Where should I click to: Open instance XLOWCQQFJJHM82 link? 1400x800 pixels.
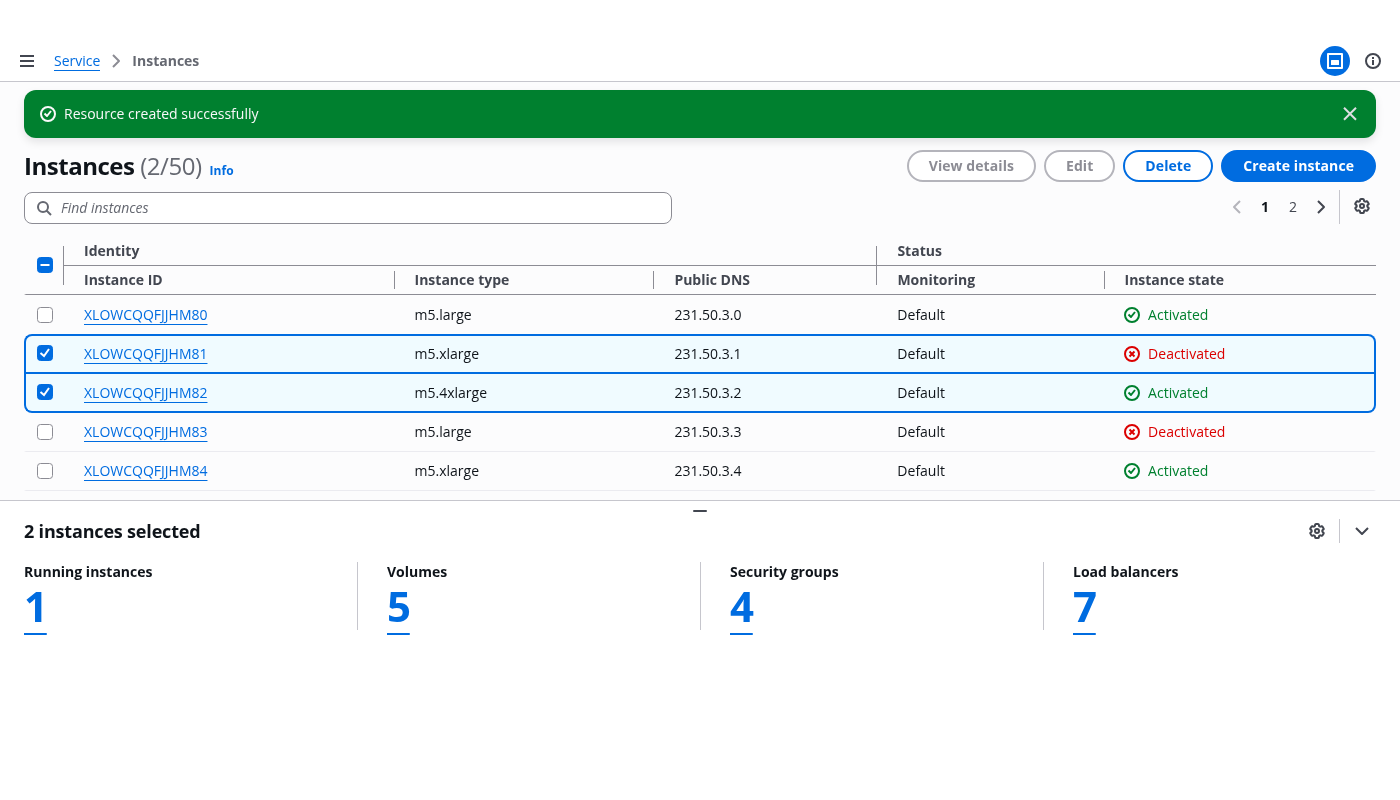coord(146,393)
